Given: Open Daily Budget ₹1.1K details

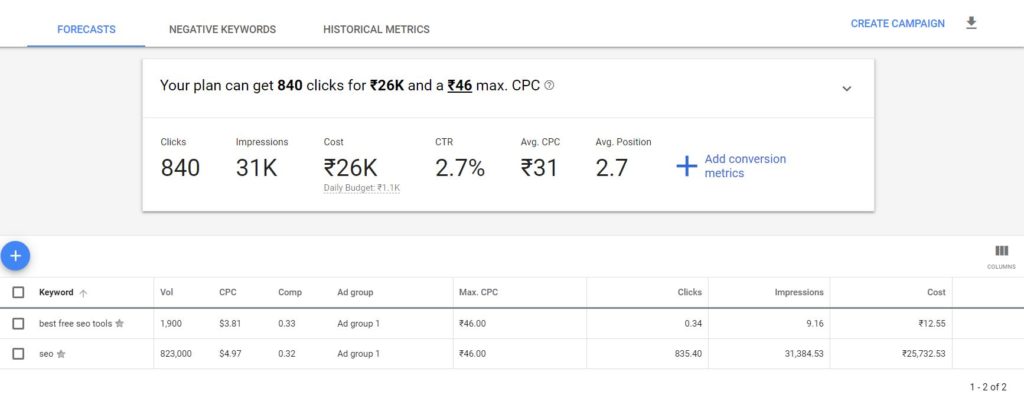Looking at the screenshot, I should [362, 188].
